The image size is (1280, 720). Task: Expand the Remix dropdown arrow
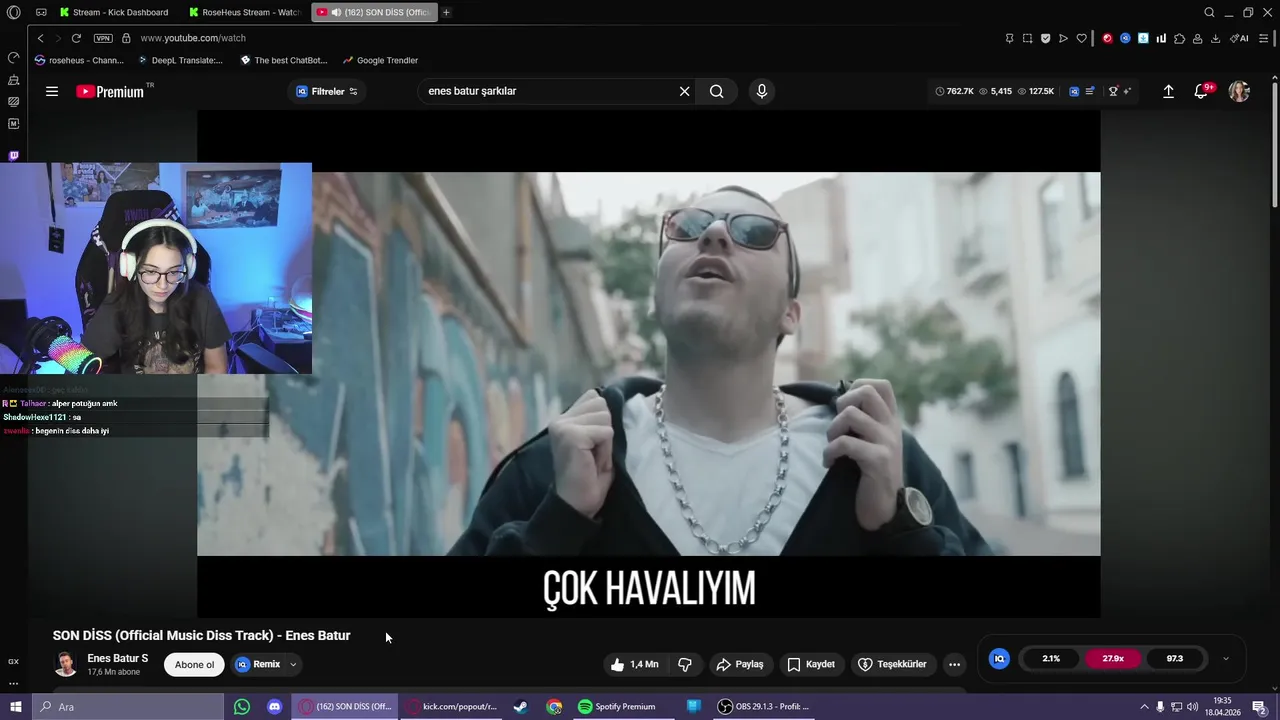[x=293, y=664]
